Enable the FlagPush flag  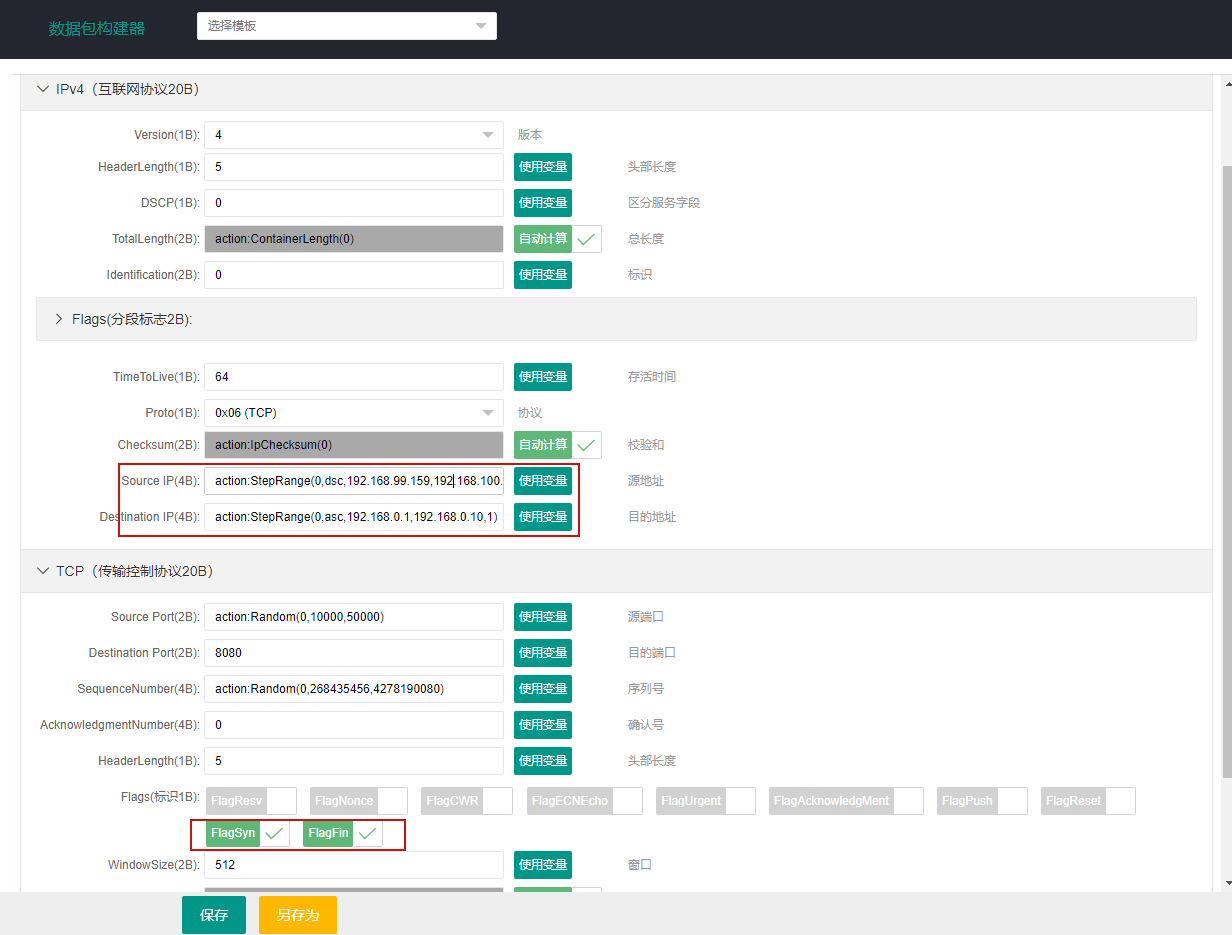[x=1012, y=801]
